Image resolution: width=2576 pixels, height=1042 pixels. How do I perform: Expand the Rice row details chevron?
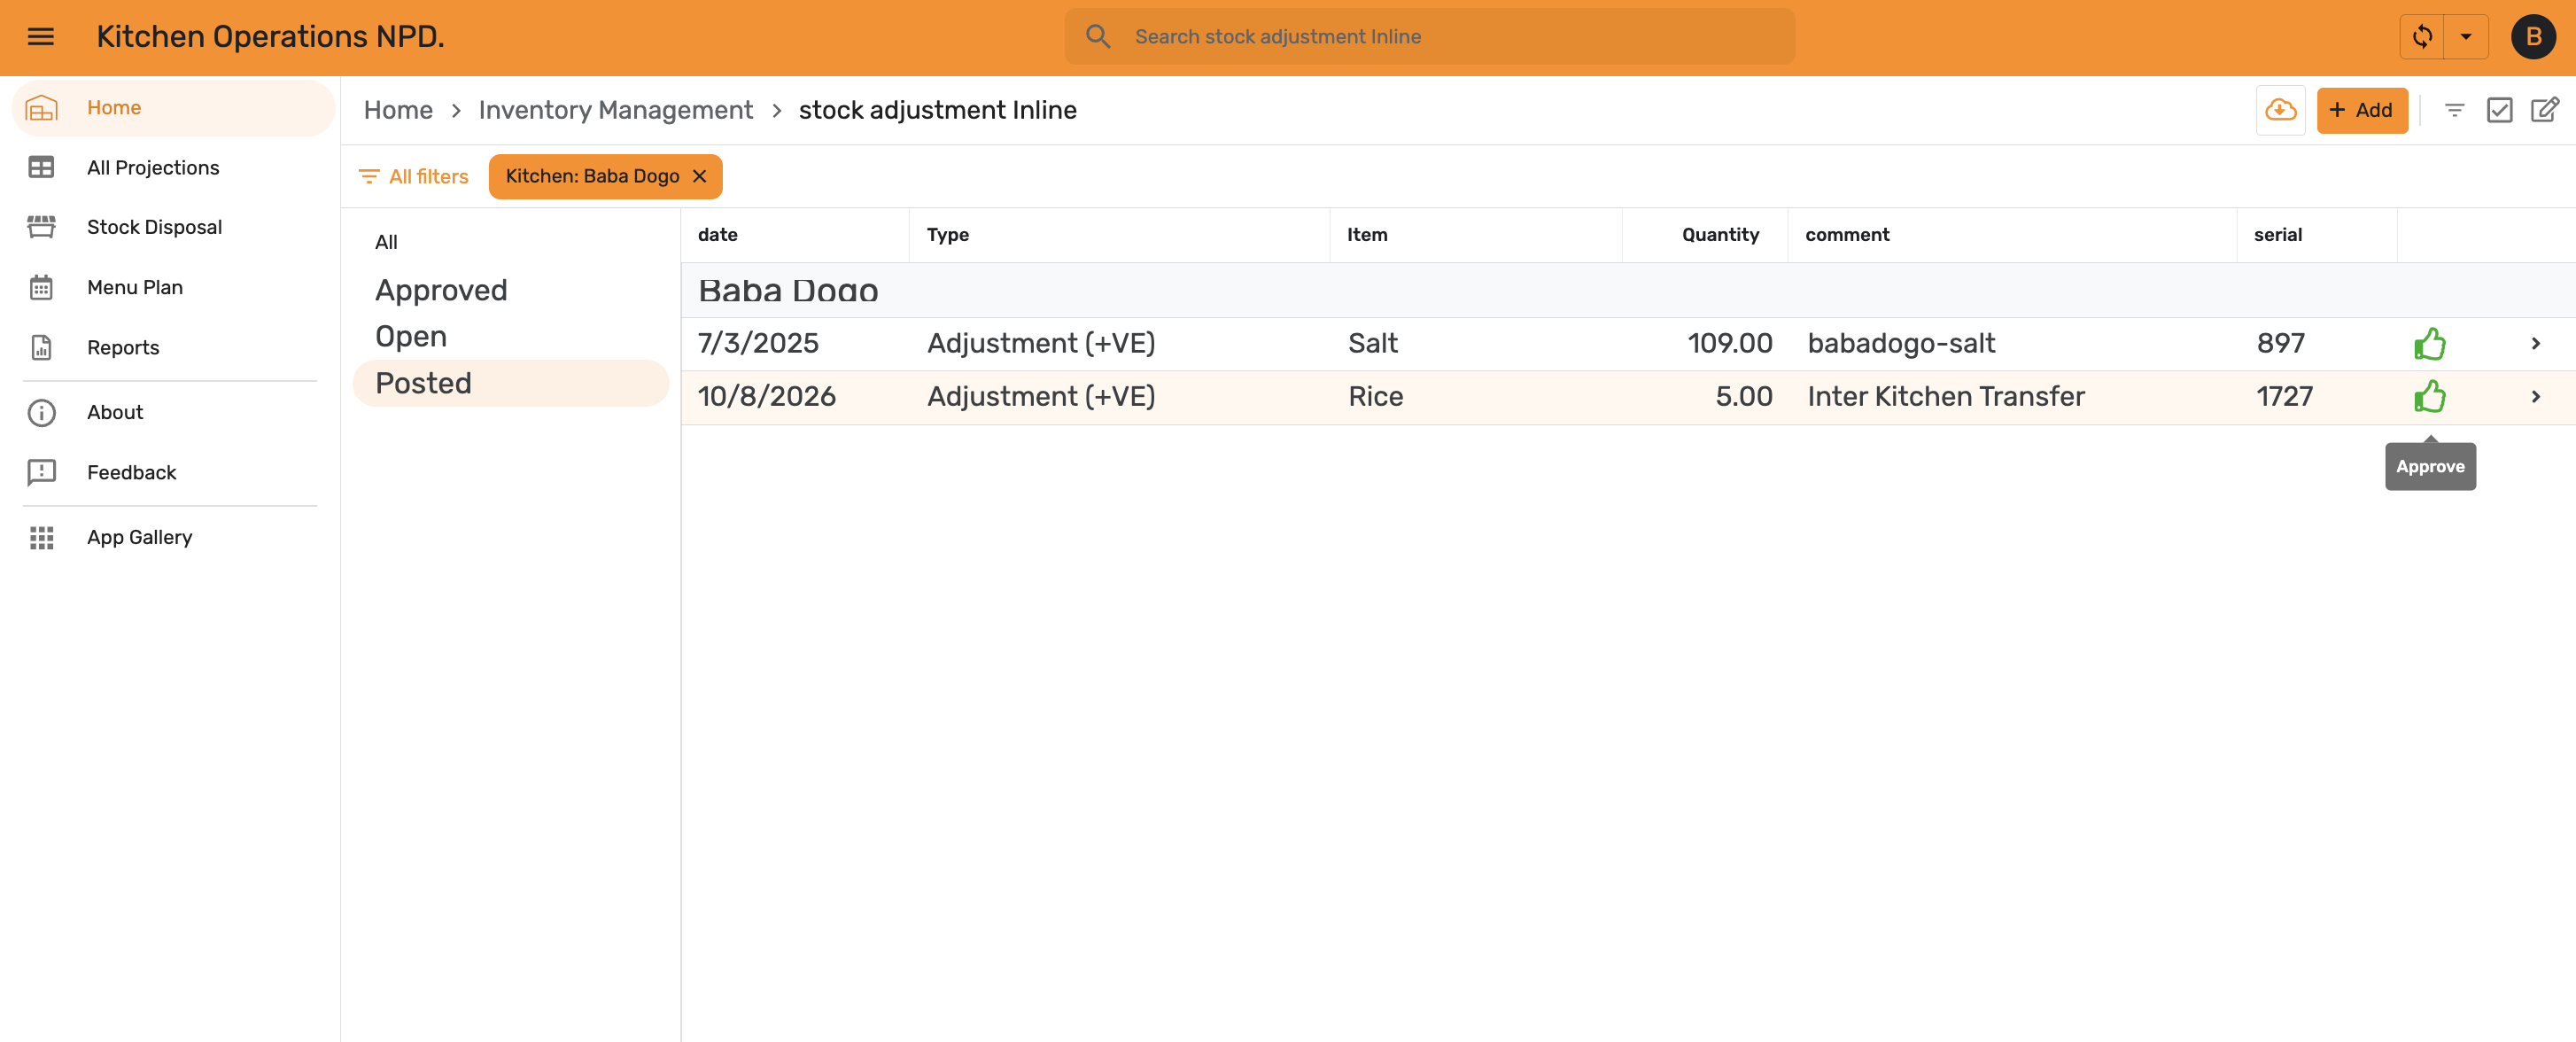pyautogui.click(x=2535, y=397)
